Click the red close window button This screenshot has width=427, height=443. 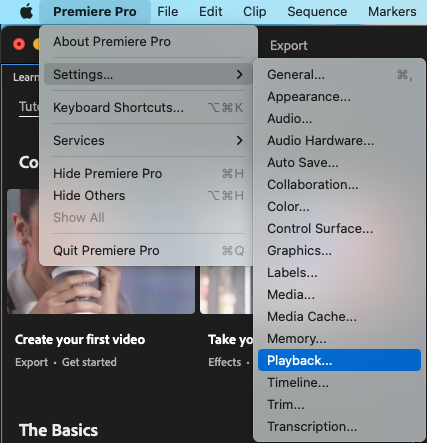[x=19, y=44]
